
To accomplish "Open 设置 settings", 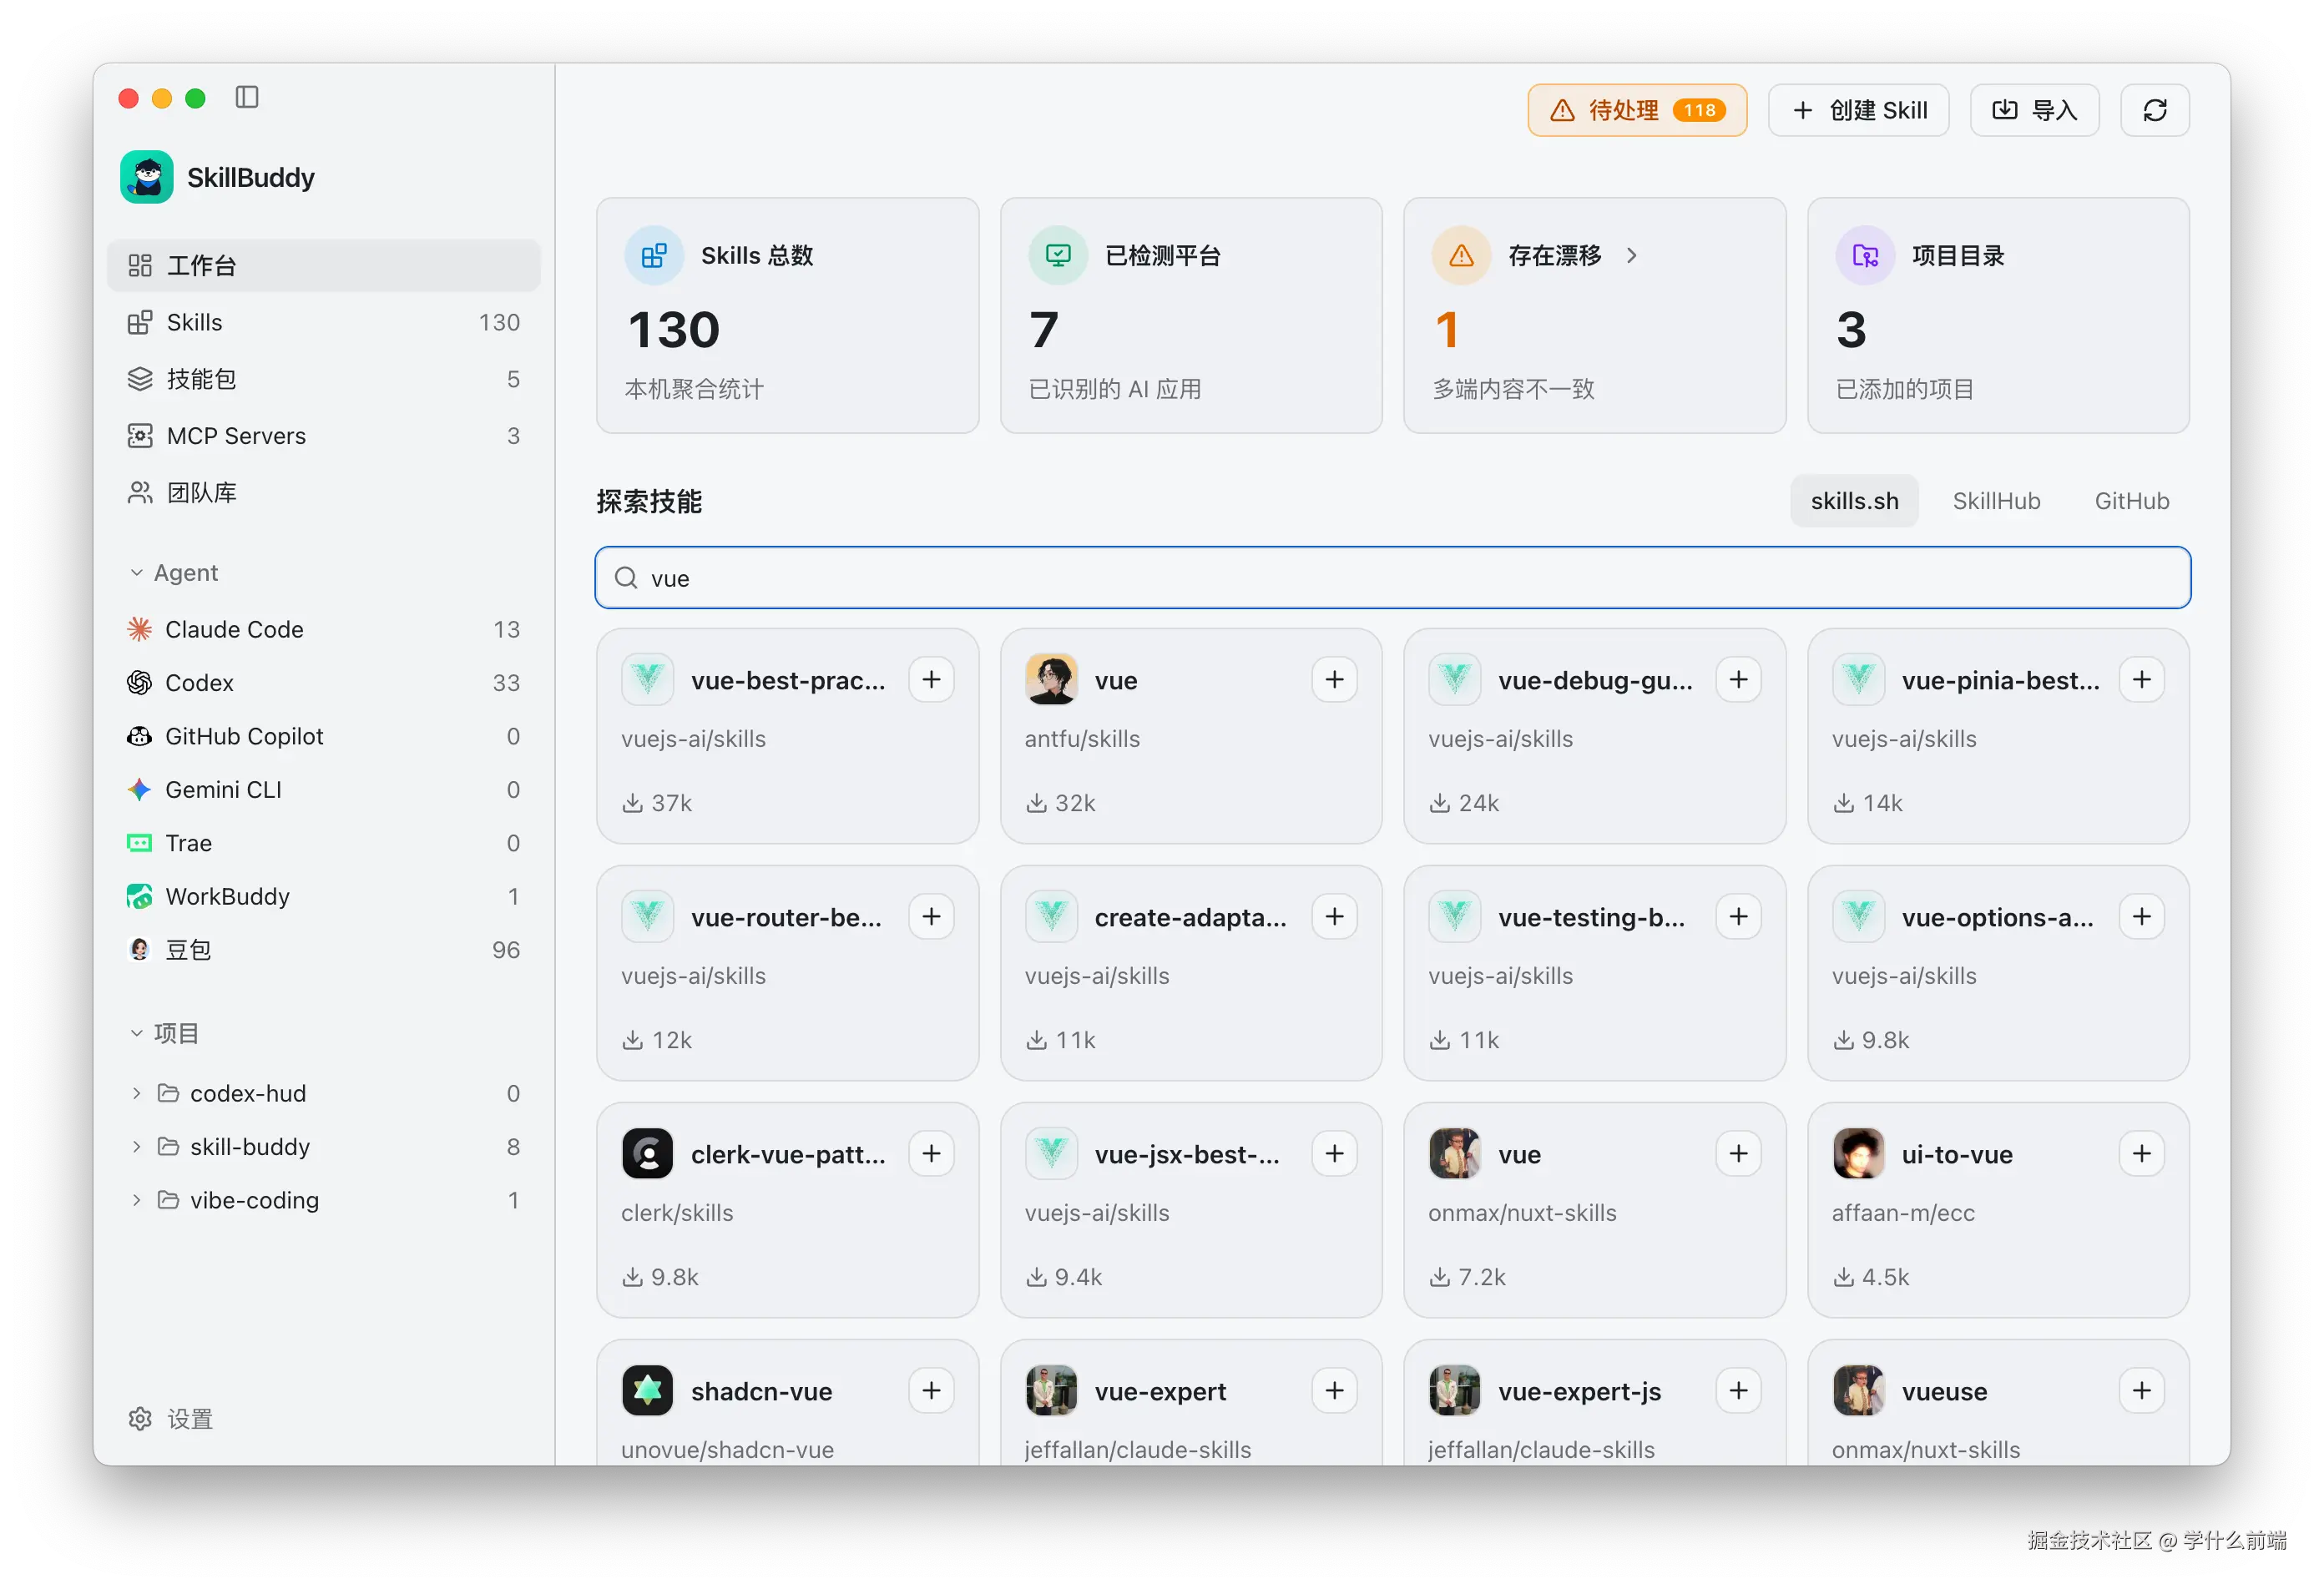I will 171,1419.
